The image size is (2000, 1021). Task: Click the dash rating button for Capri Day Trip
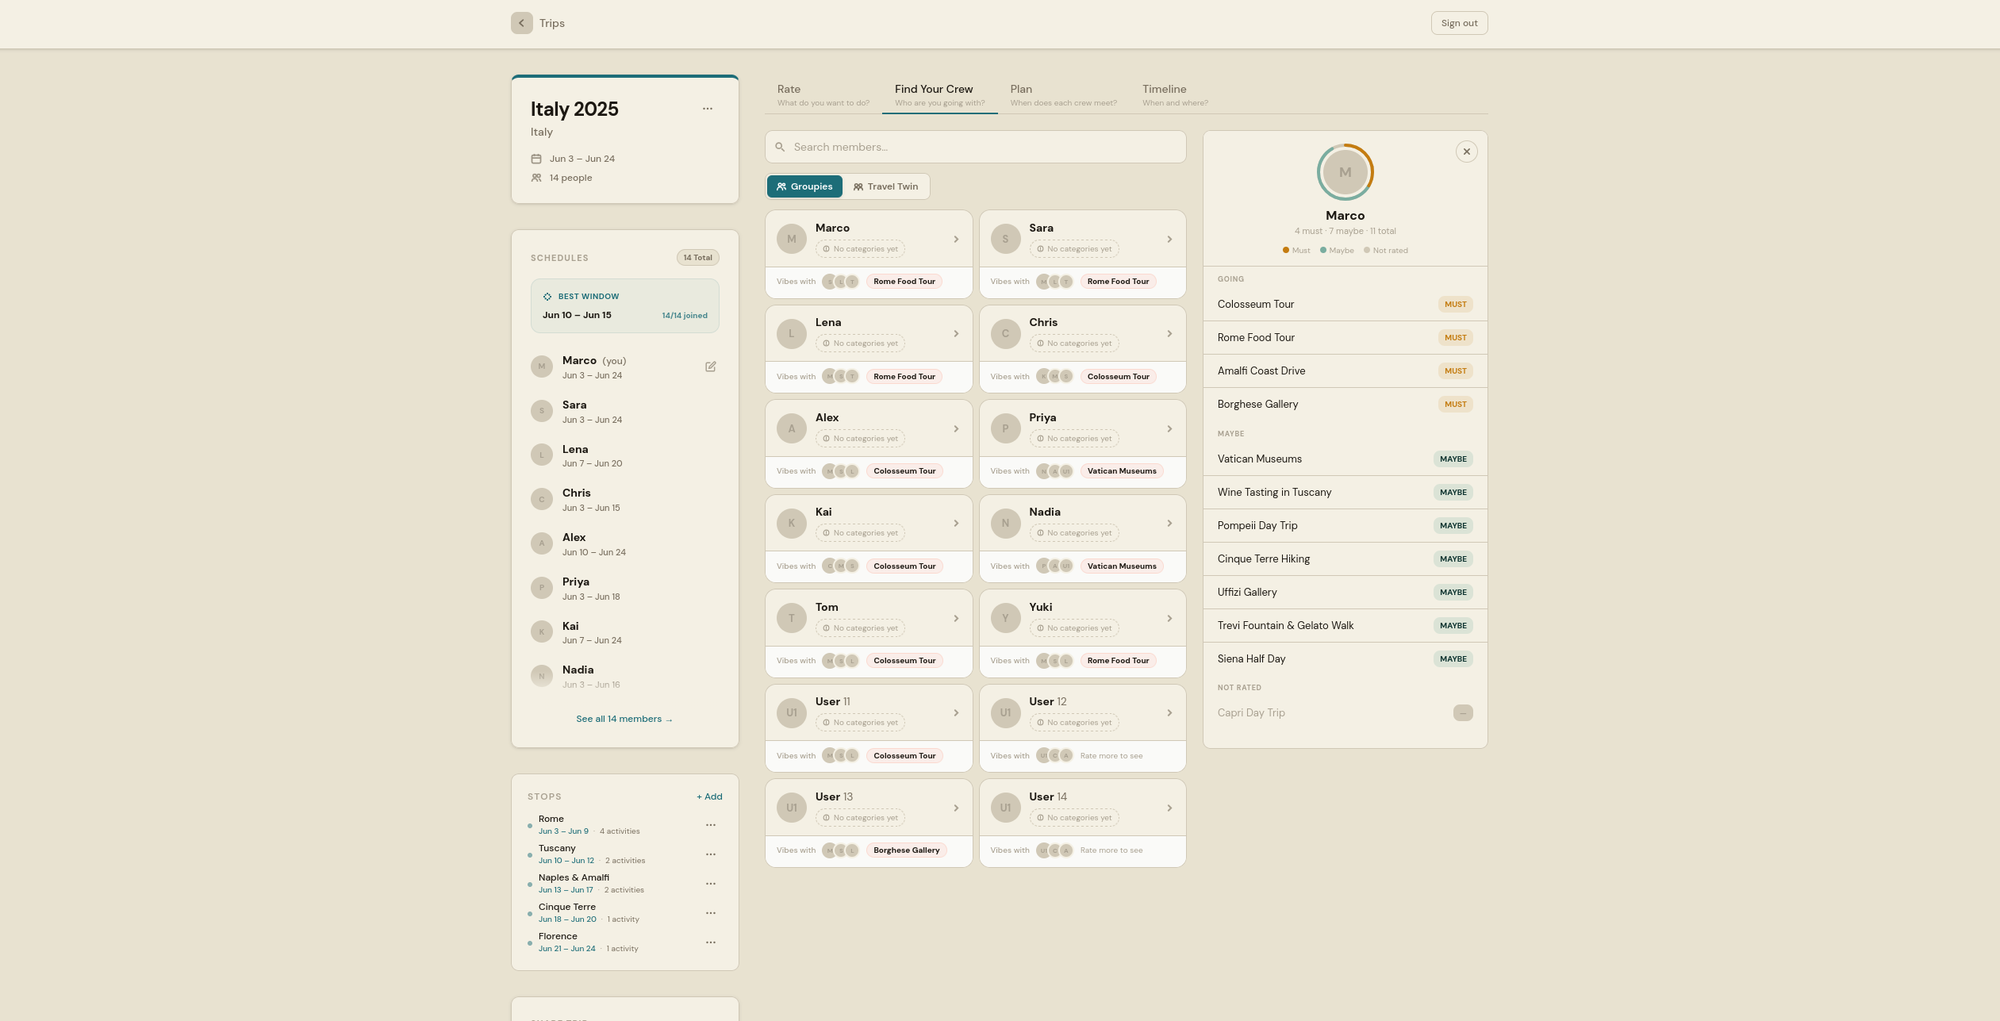pos(1463,713)
